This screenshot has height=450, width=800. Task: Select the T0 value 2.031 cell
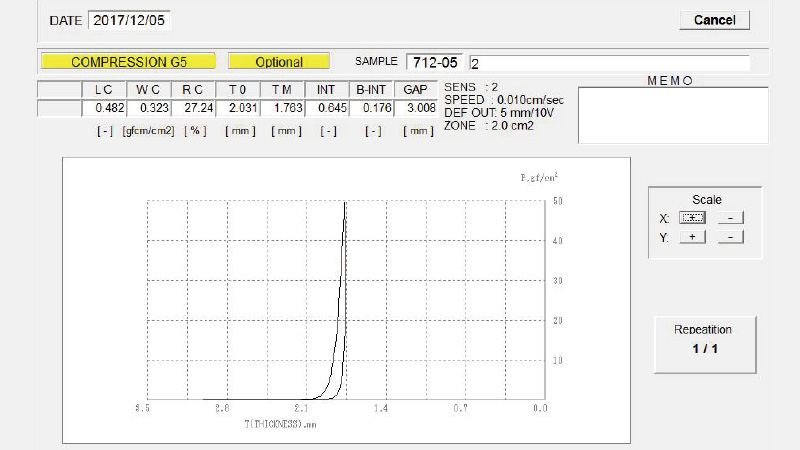coord(241,107)
